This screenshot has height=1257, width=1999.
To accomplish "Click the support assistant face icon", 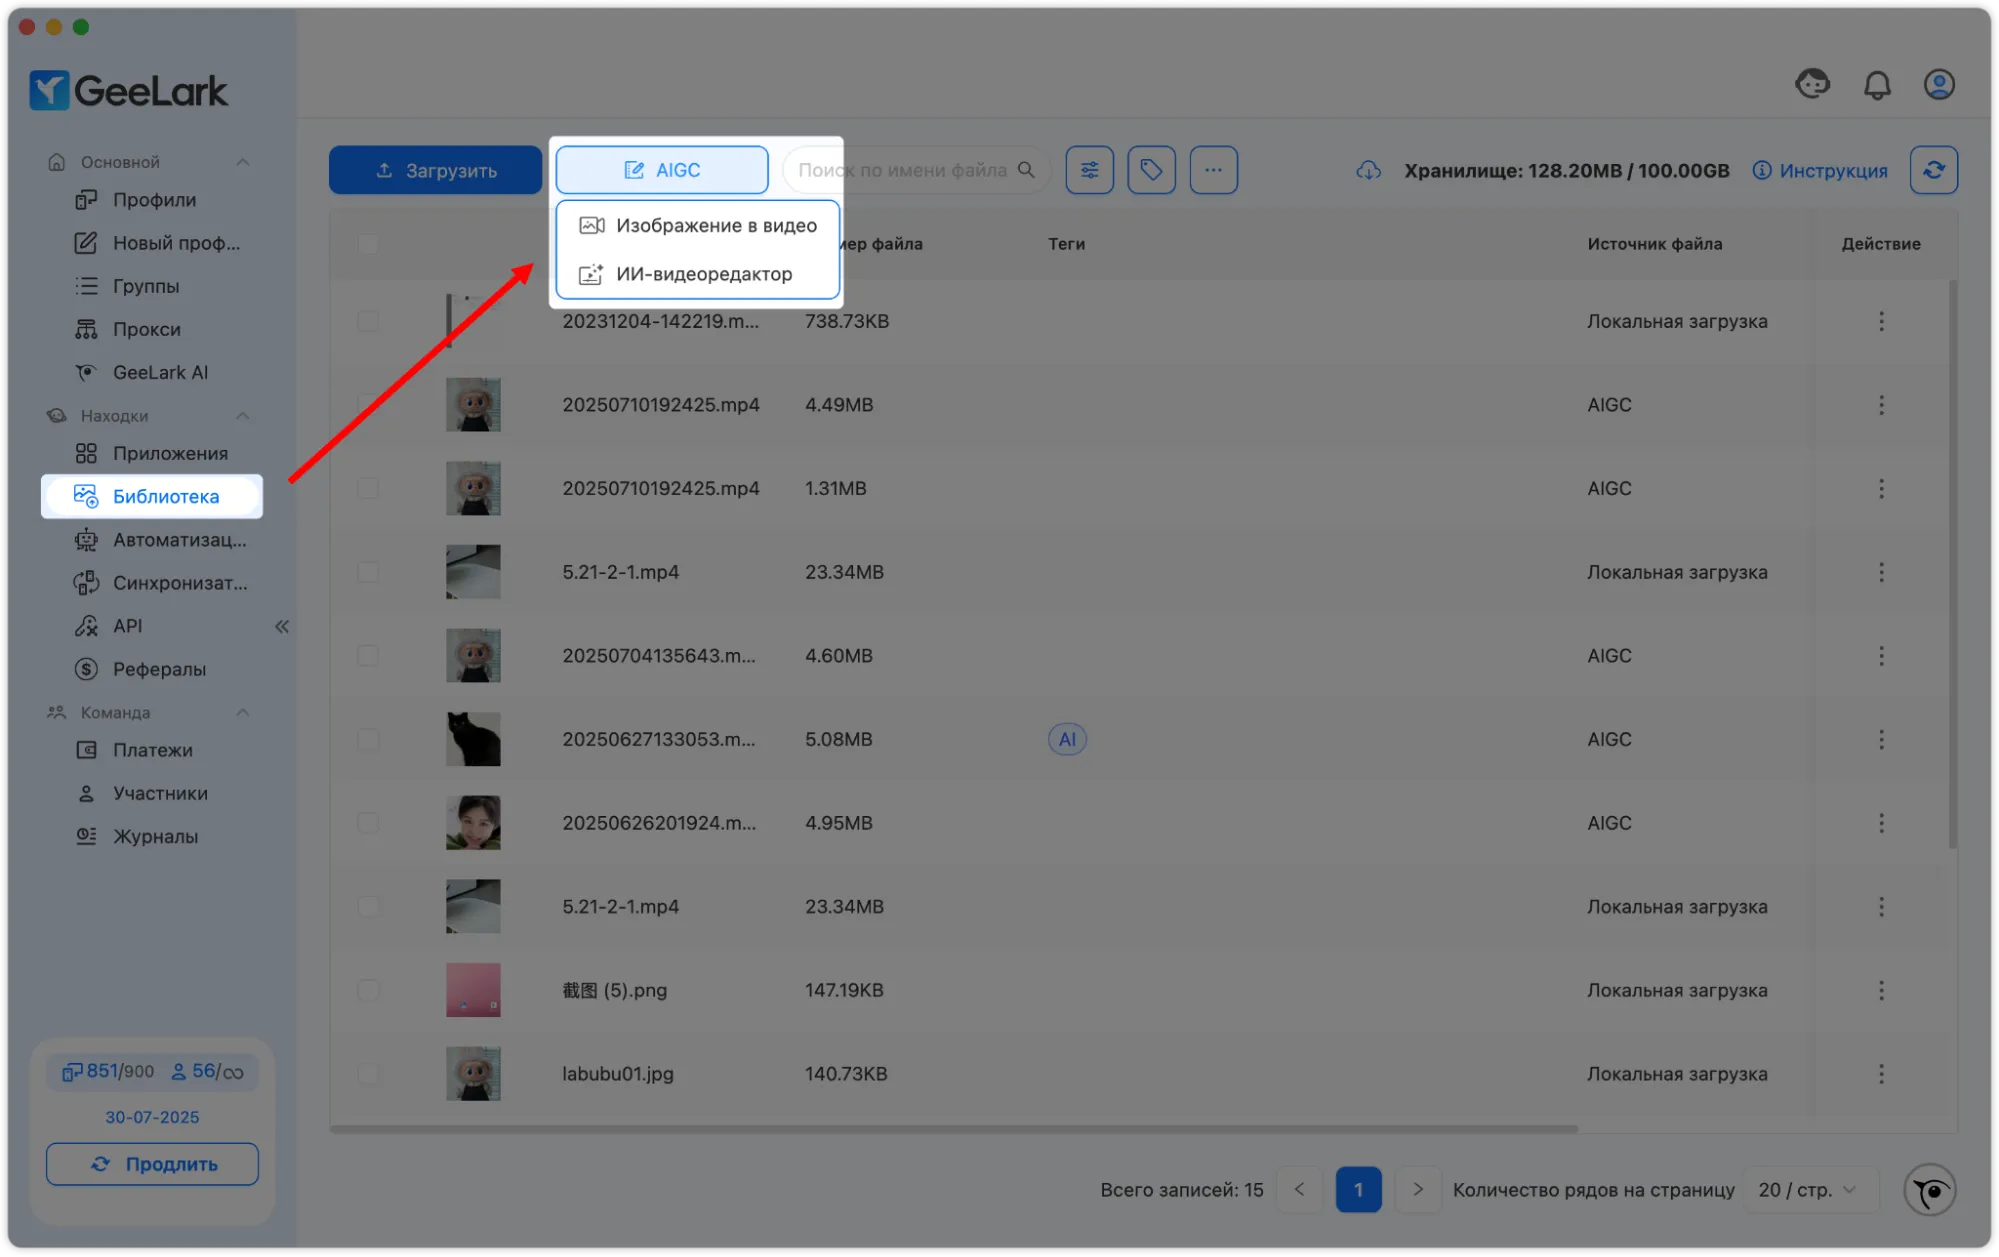I will coord(1812,84).
